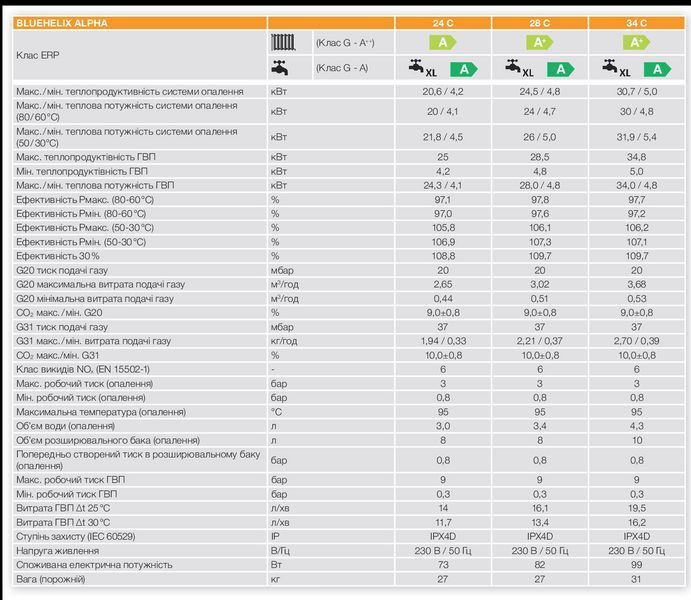Click the efficiency value '108,8'
Image resolution: width=691 pixels, height=600 pixels.
(x=443, y=256)
